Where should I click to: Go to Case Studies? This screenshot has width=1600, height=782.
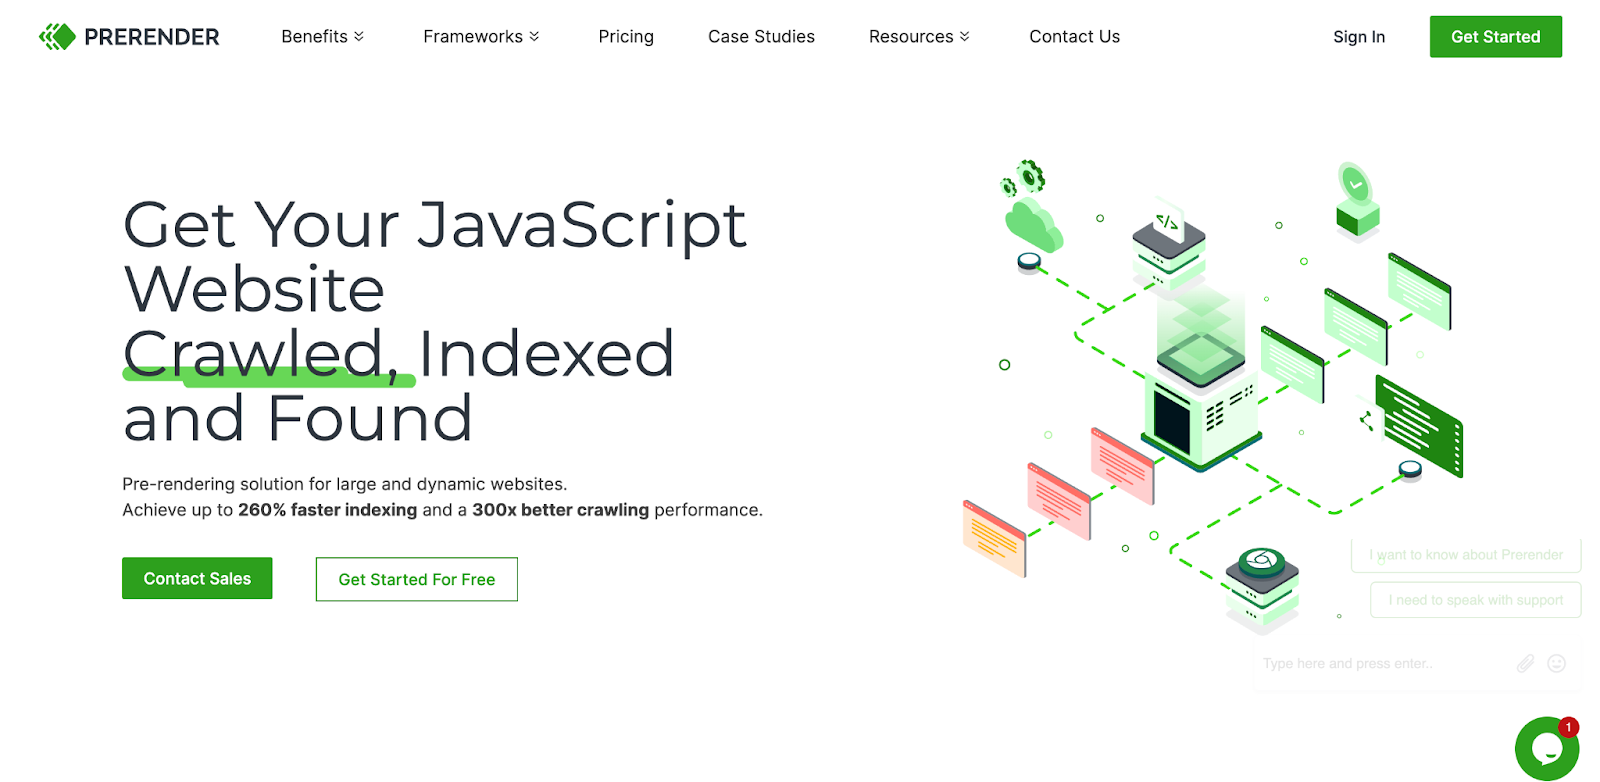point(761,37)
